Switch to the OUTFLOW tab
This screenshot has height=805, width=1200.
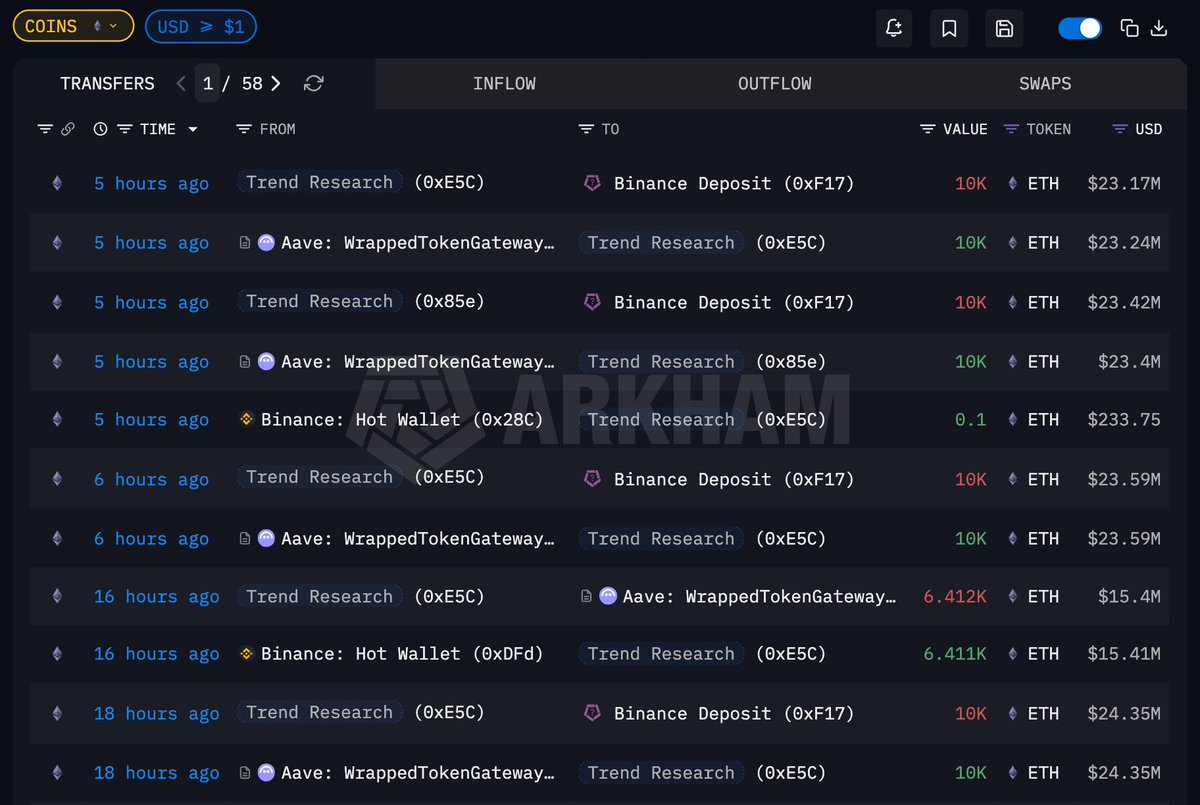coord(775,84)
